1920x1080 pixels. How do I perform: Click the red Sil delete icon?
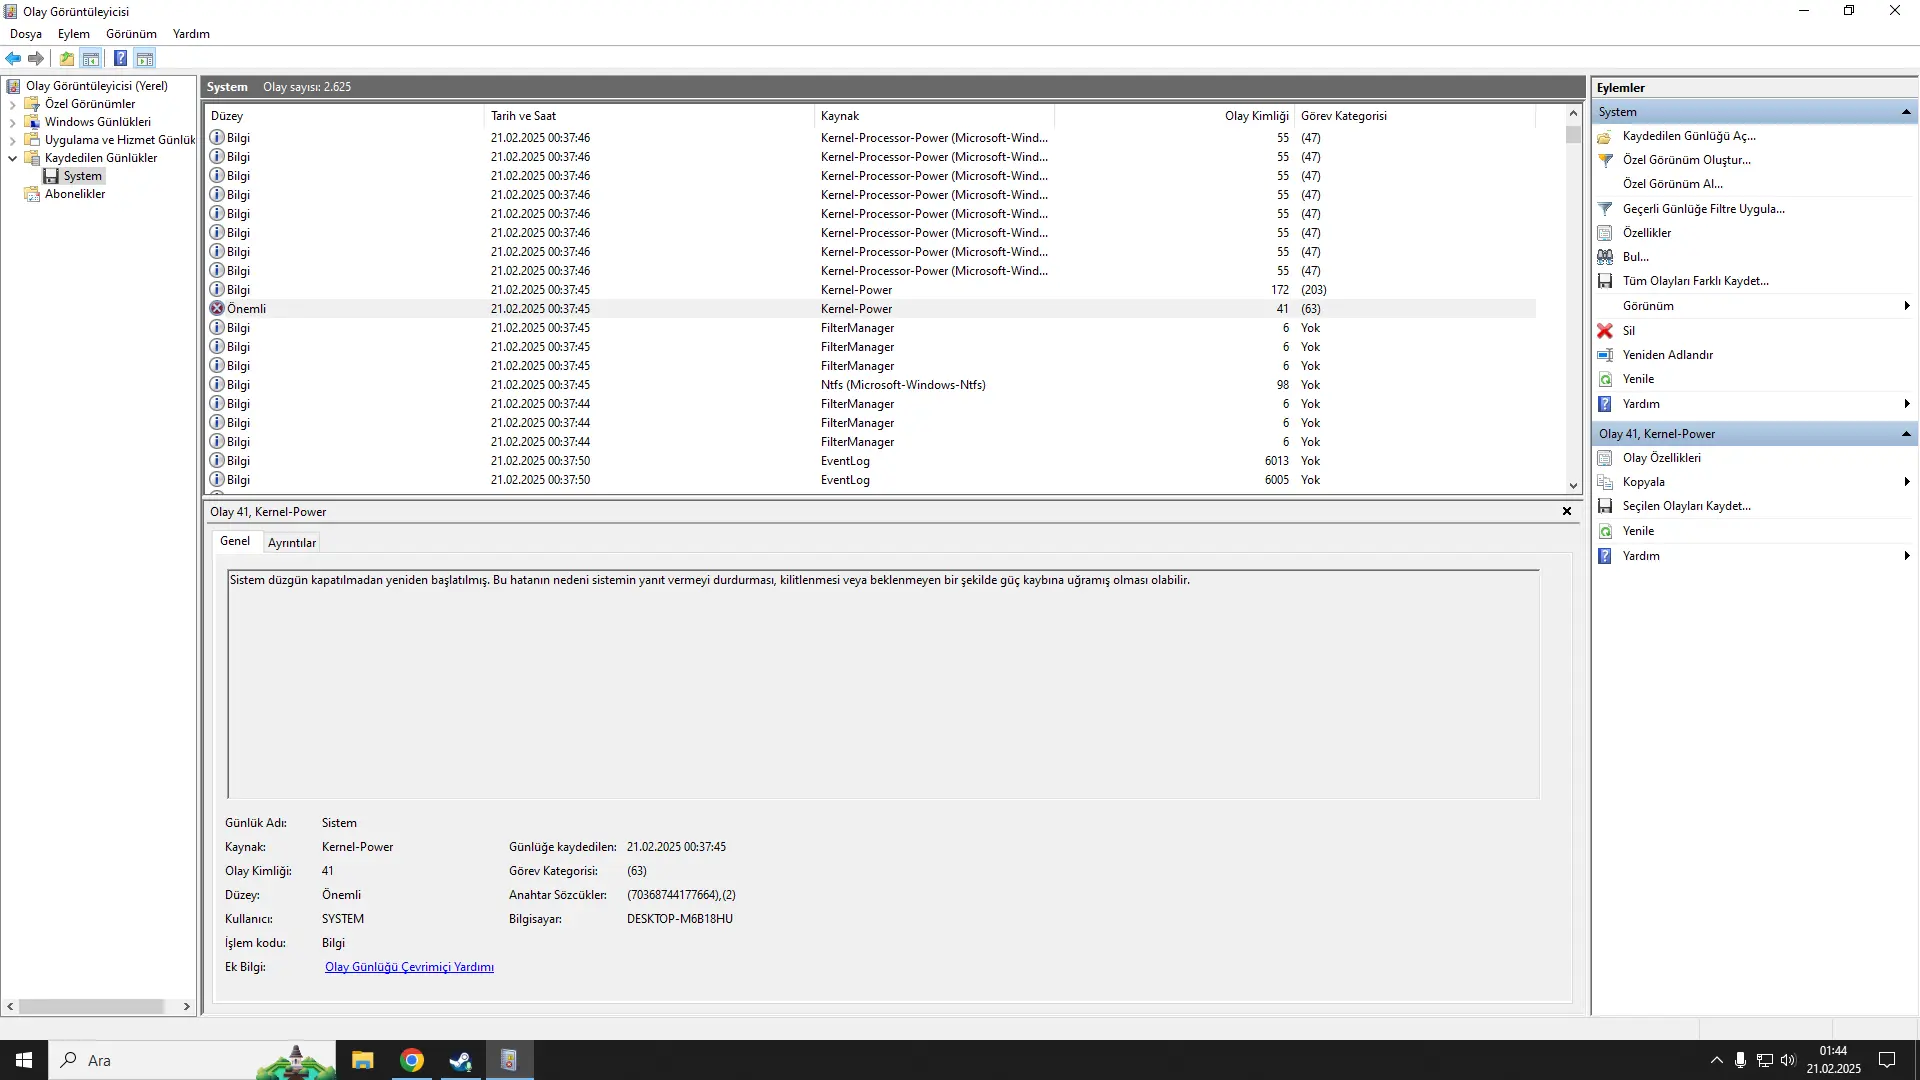tap(1605, 331)
